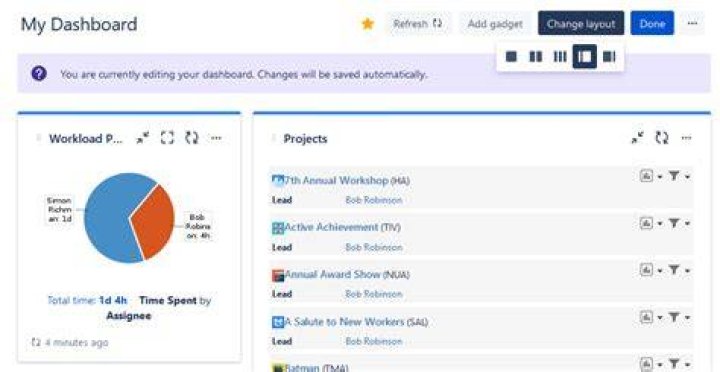Open Bob Robinson lead of Salute to New Workers
Screen dimensions: 720x372
click(x=374, y=341)
